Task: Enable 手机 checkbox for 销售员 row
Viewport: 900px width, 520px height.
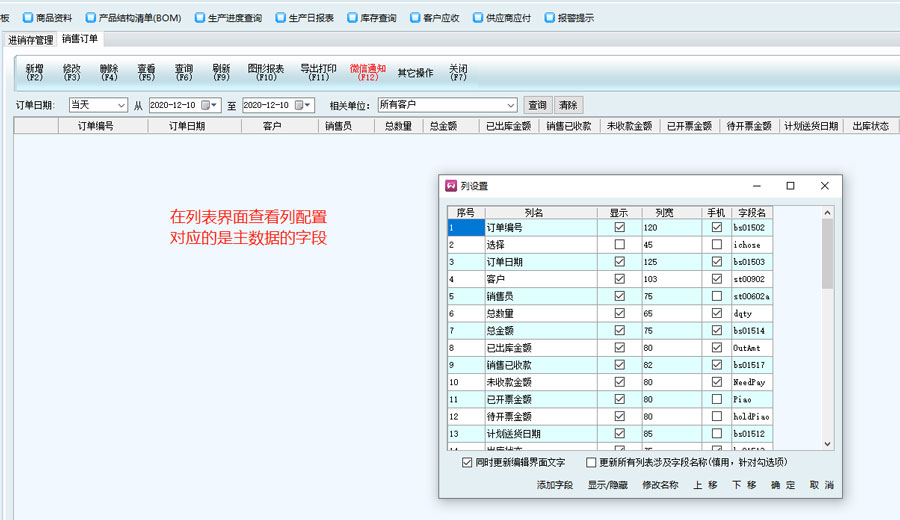Action: point(716,296)
